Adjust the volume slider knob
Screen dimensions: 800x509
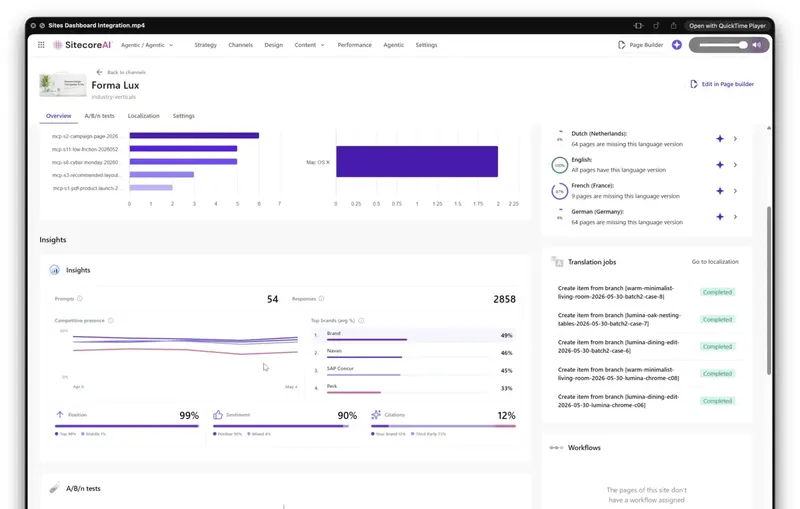pos(743,45)
